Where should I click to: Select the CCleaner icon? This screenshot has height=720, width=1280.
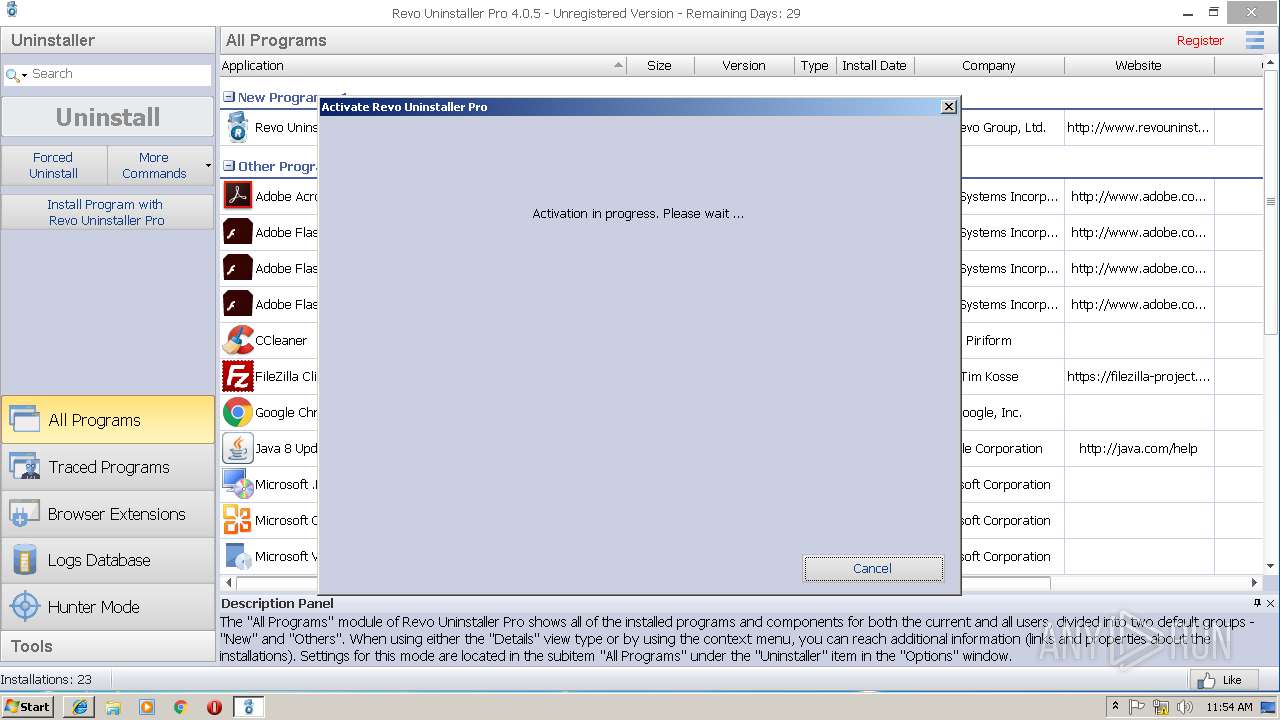(238, 340)
